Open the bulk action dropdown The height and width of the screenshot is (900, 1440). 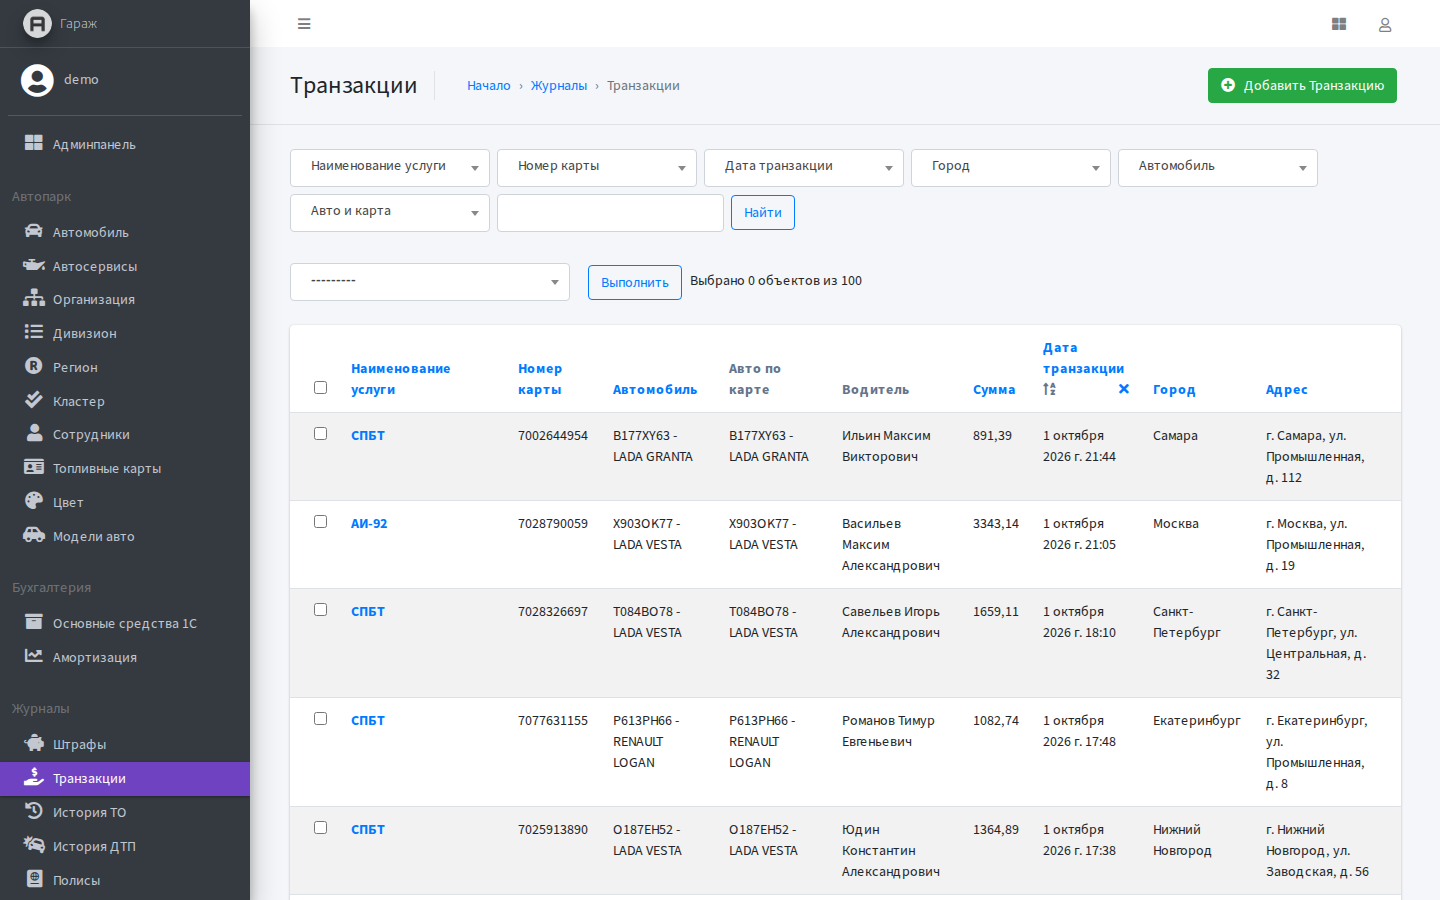(x=430, y=282)
